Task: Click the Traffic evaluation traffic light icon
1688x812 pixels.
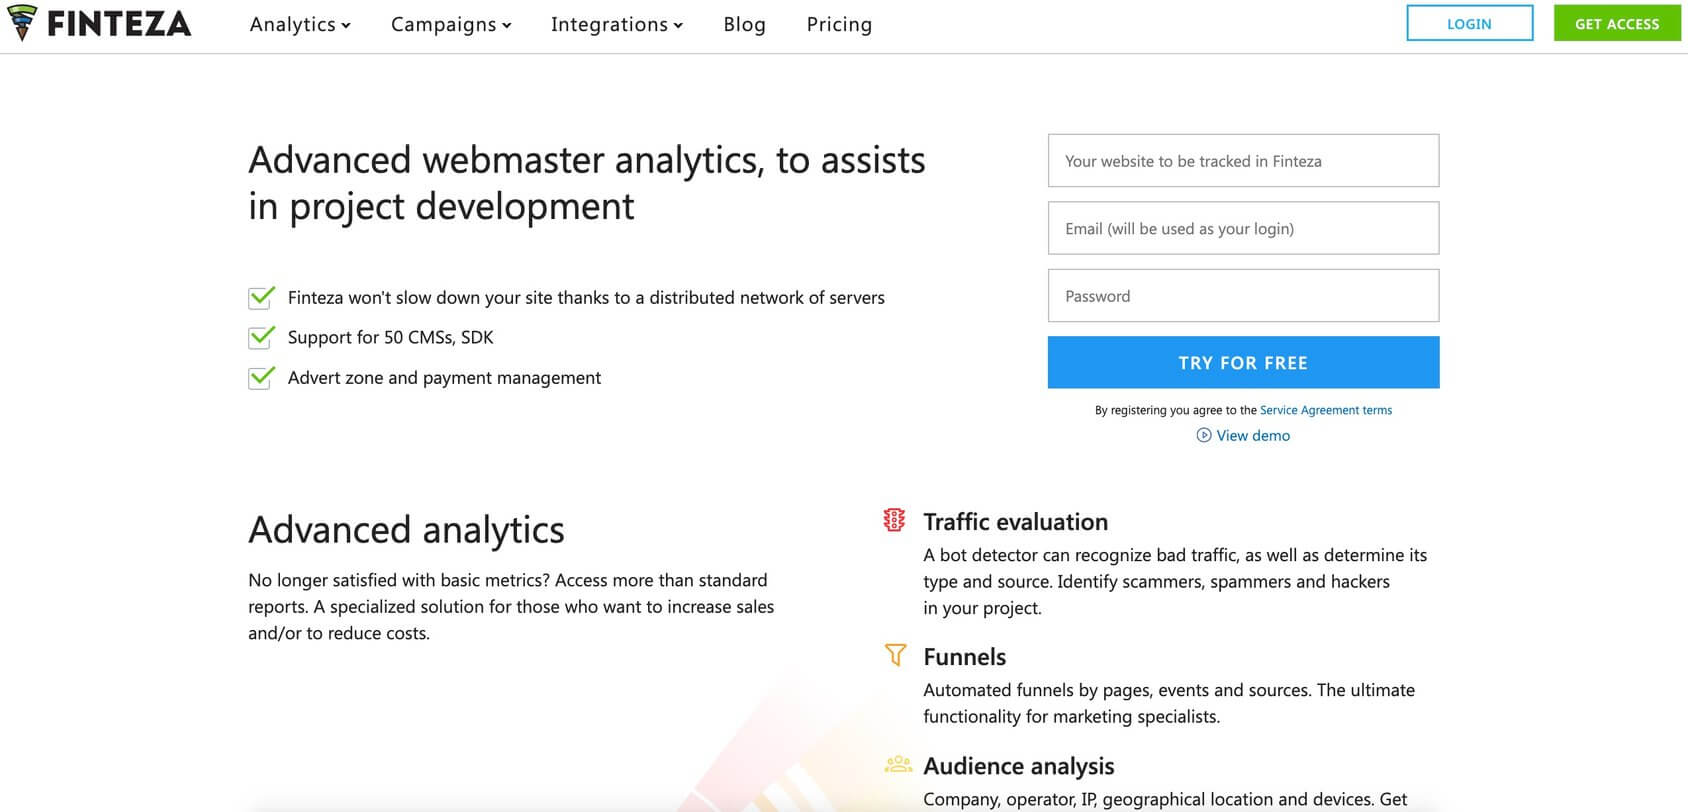Action: point(894,520)
